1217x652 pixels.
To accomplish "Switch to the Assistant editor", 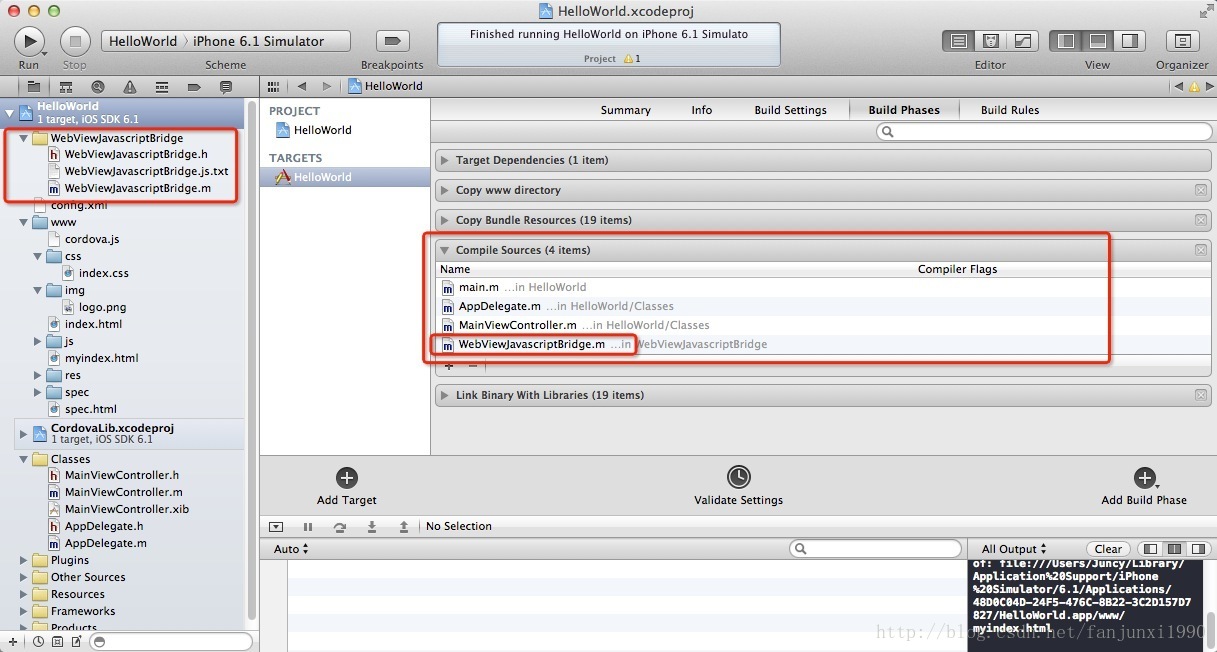I will click(990, 41).
